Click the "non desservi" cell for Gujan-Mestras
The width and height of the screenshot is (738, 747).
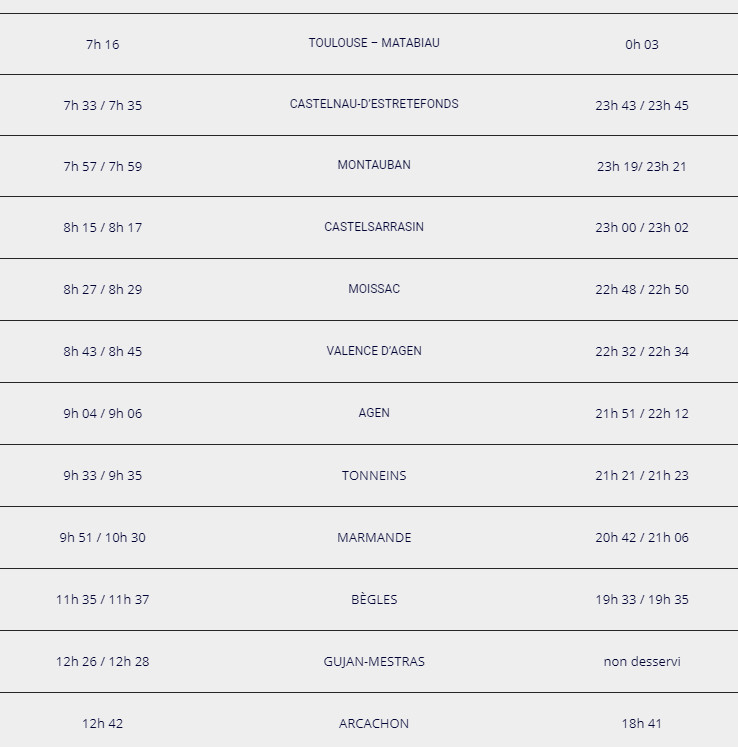click(x=642, y=661)
